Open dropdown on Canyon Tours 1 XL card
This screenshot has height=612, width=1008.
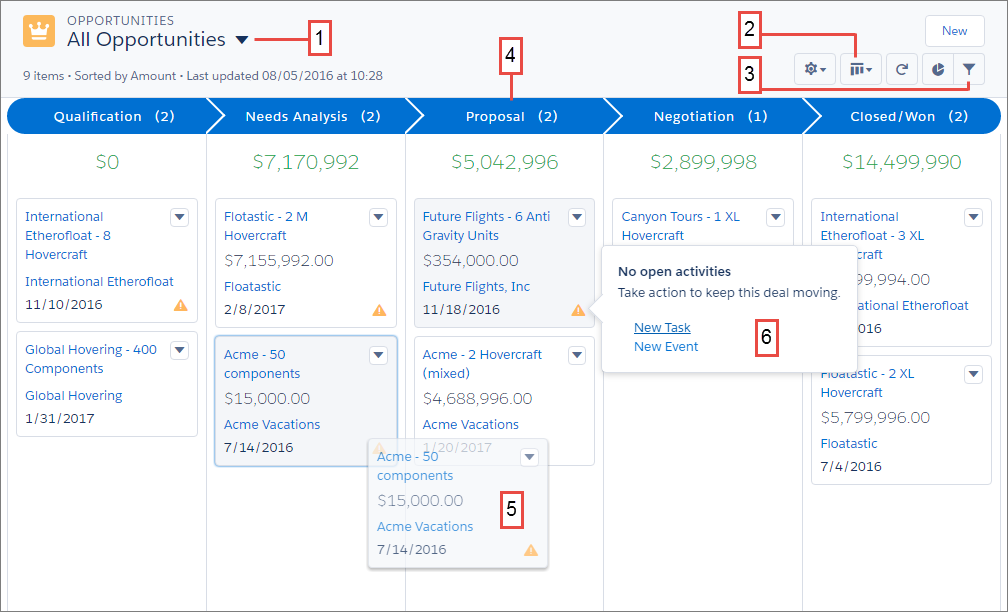tap(775, 217)
